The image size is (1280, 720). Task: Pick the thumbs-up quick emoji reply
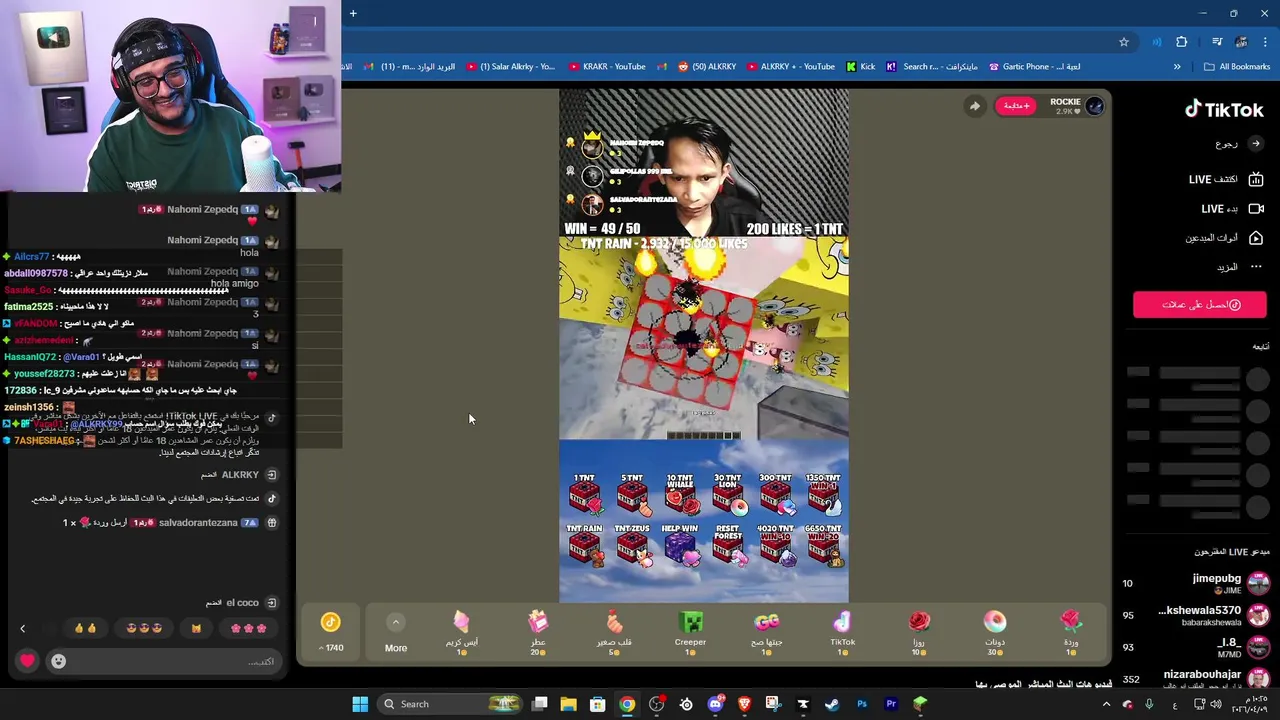pyautogui.click(x=85, y=628)
